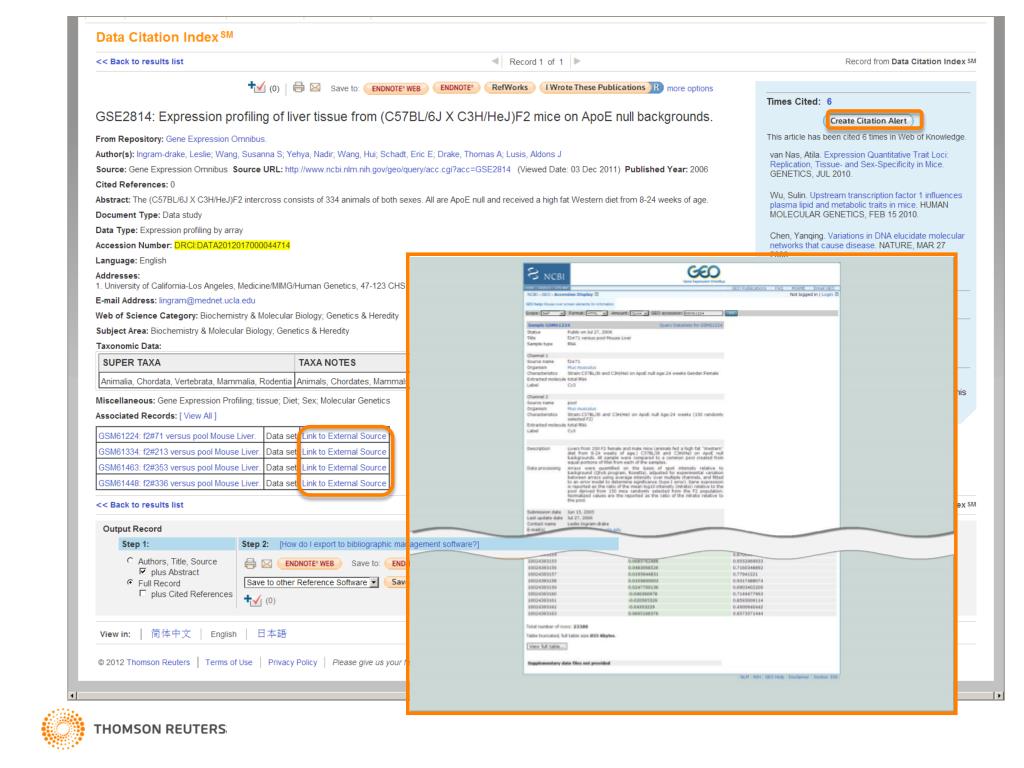The image size is (1024, 768).
Task: Click GEO page screenshot thumbnail overlay
Action: pos(681,483)
